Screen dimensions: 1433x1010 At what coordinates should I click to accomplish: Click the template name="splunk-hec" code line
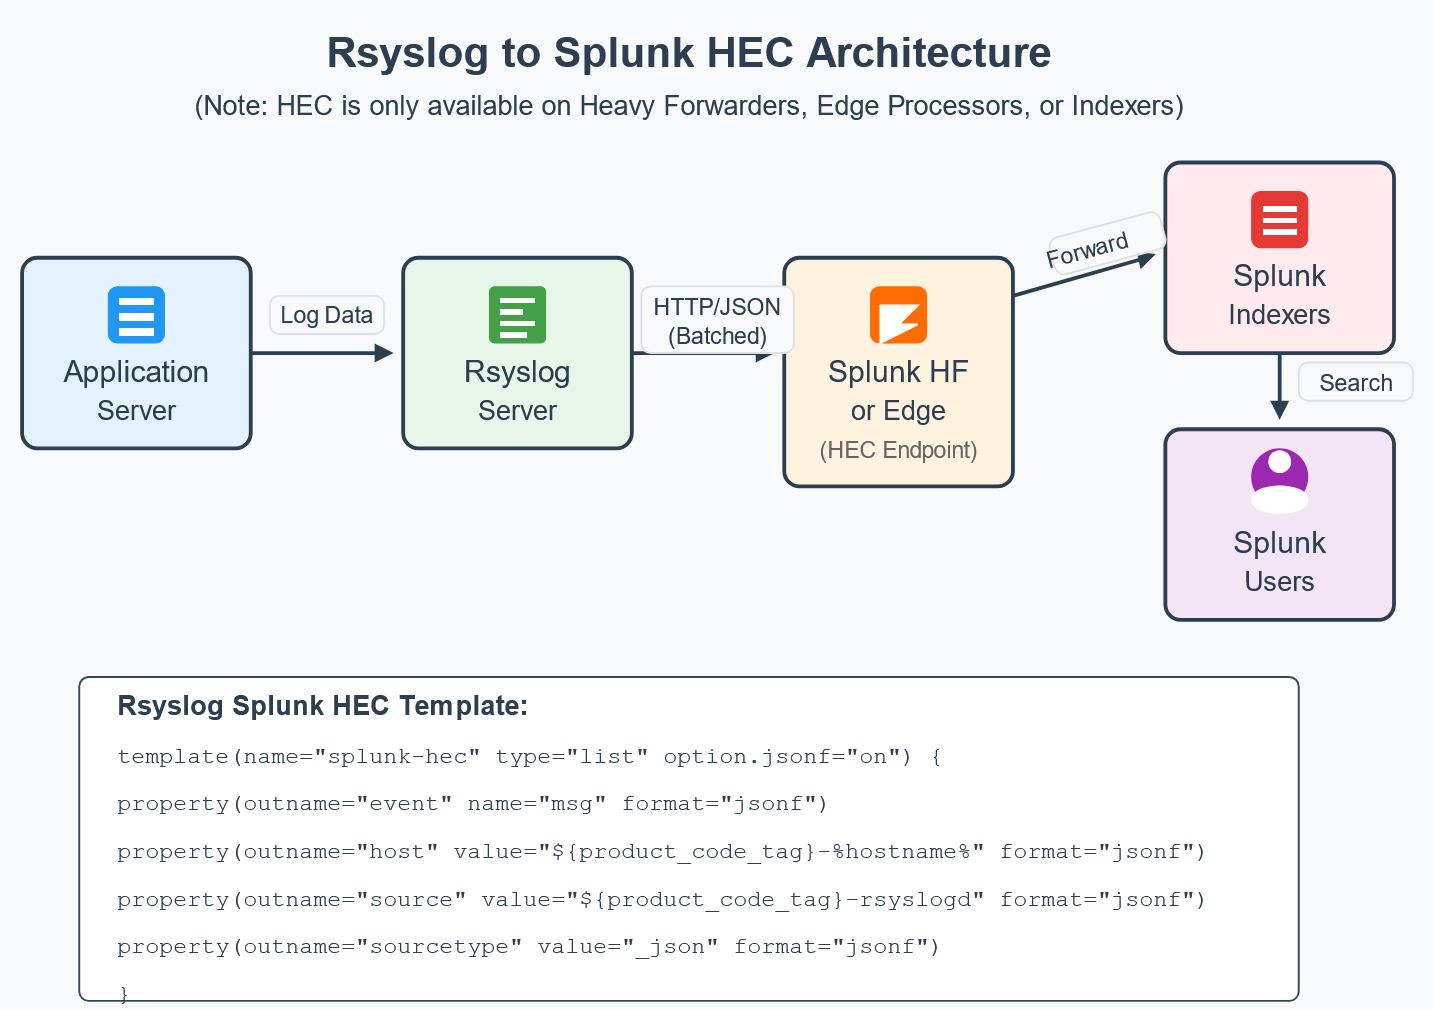pyautogui.click(x=529, y=757)
